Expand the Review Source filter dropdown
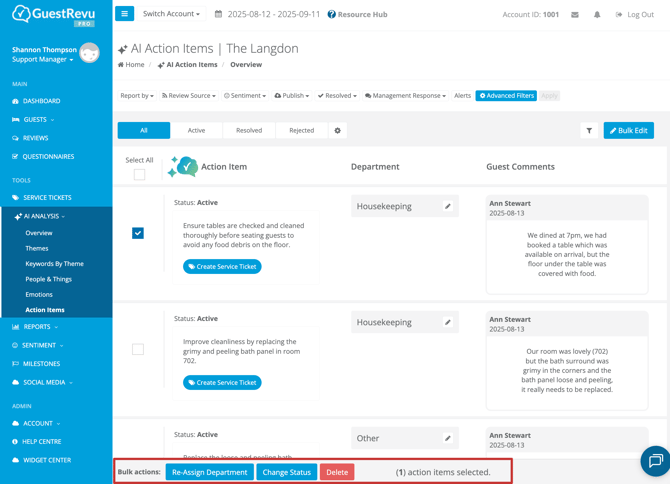 (x=189, y=96)
